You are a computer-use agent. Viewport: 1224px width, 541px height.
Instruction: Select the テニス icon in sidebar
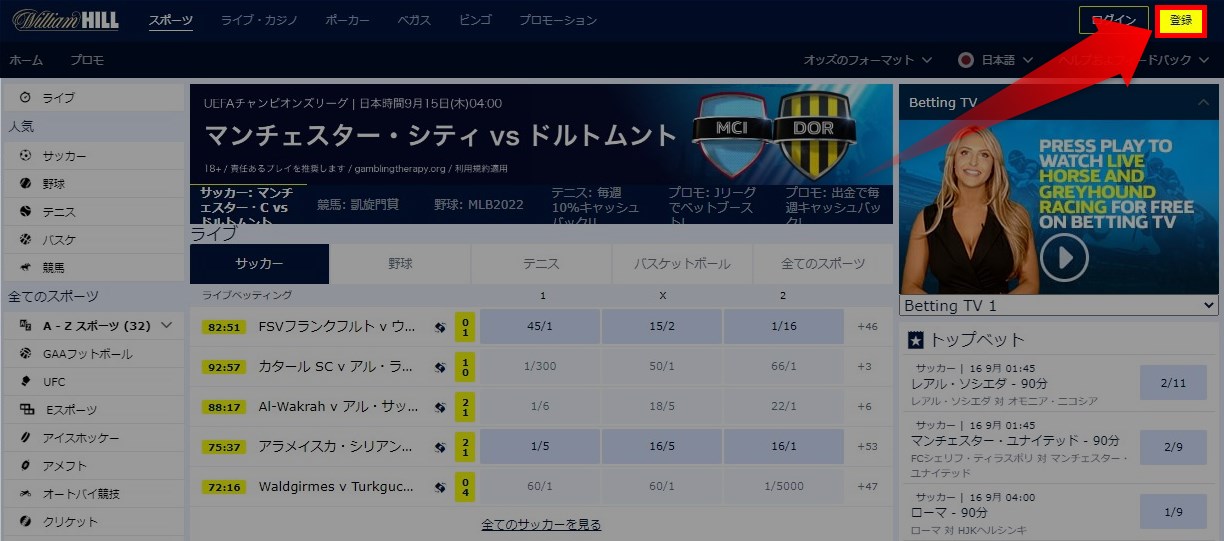[25, 212]
